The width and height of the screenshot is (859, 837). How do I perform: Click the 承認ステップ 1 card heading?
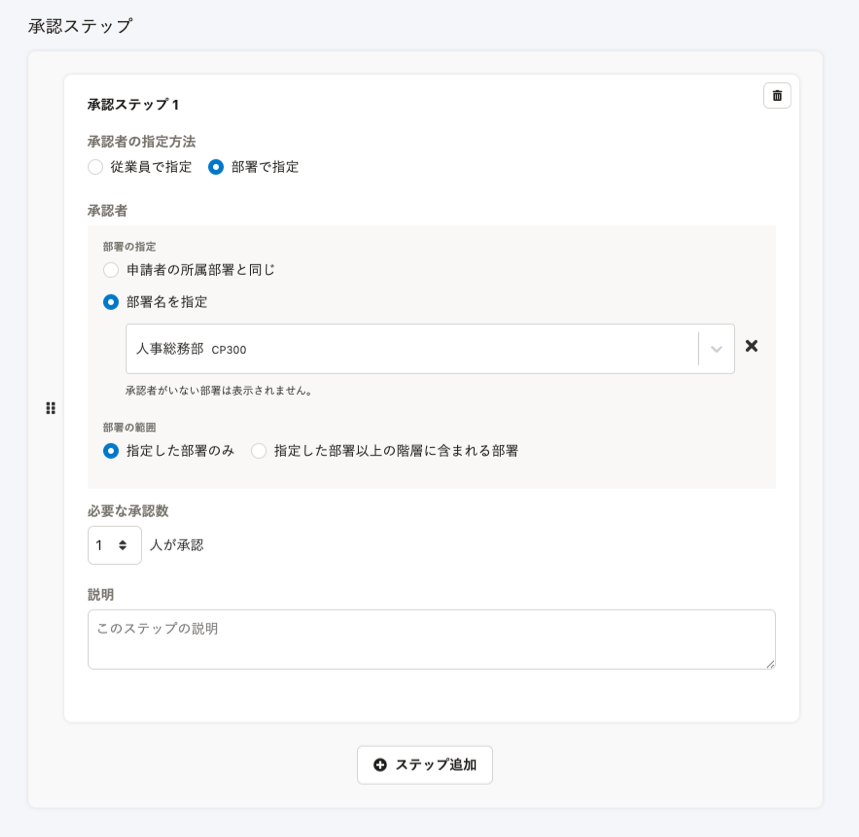pyautogui.click(x=133, y=105)
